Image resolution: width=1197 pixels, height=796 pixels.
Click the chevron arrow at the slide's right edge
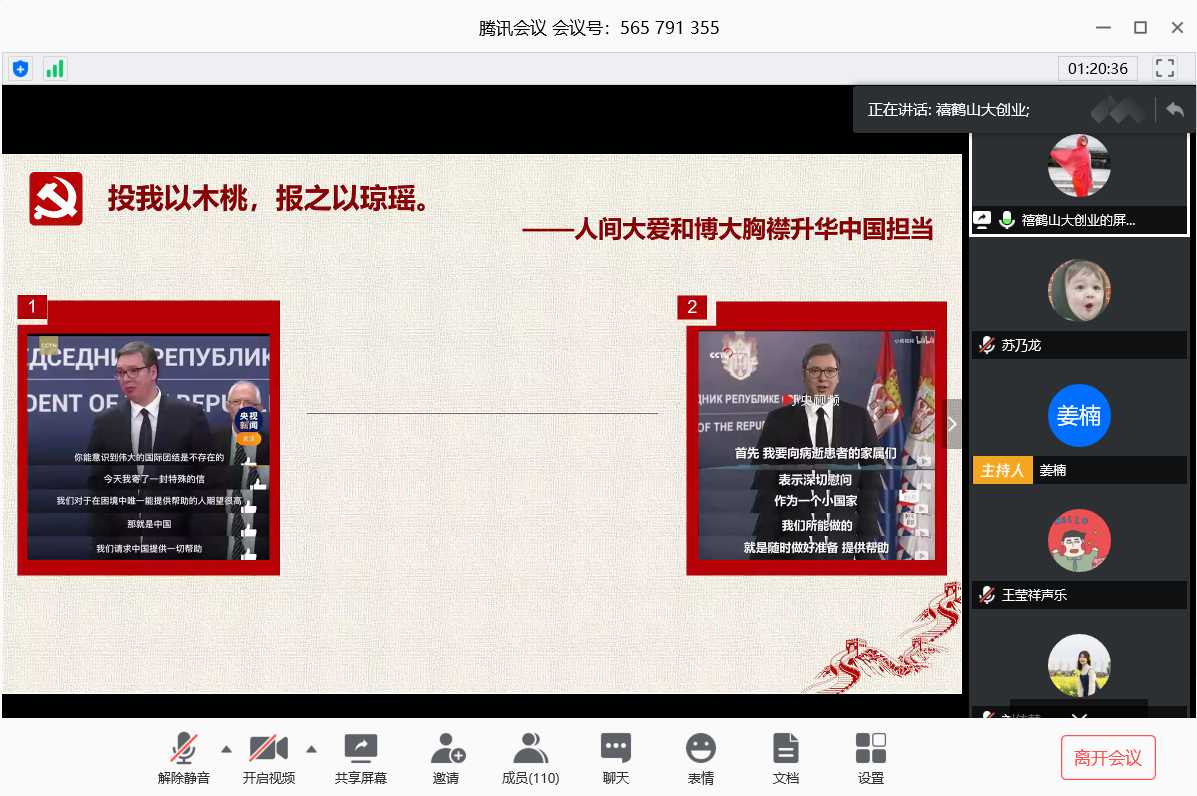[x=952, y=424]
